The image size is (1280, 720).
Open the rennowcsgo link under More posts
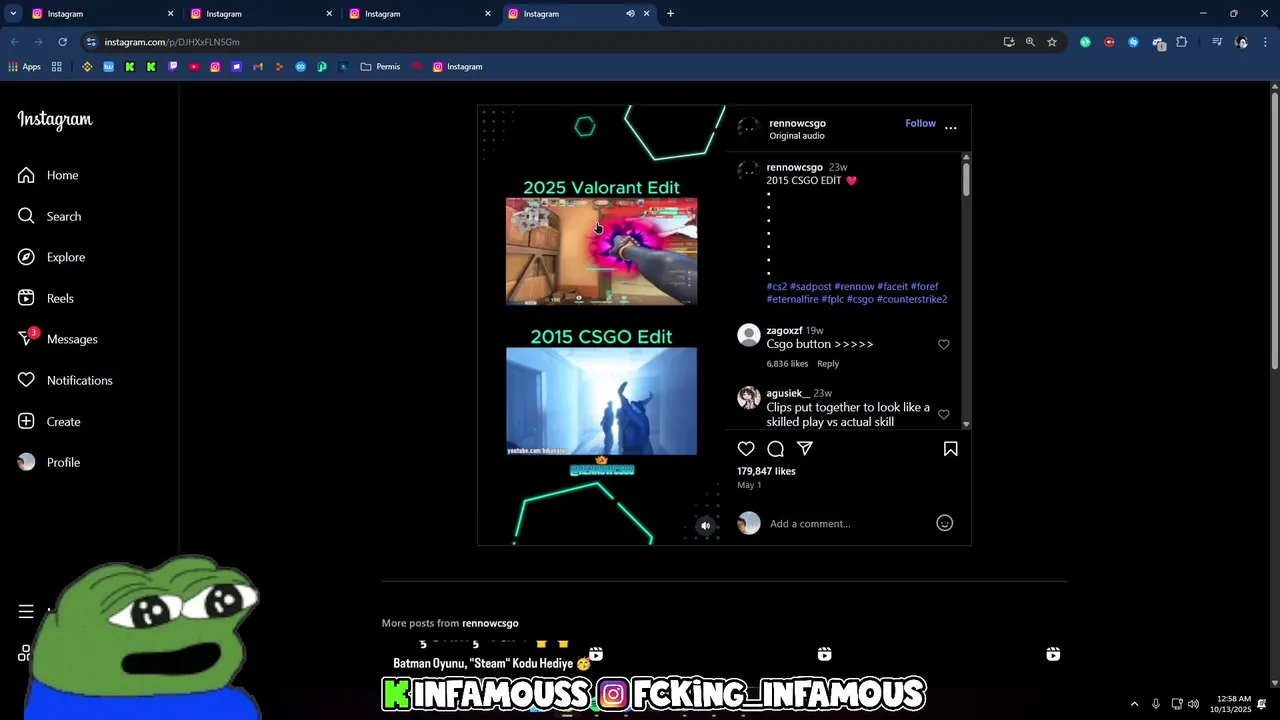tap(490, 623)
